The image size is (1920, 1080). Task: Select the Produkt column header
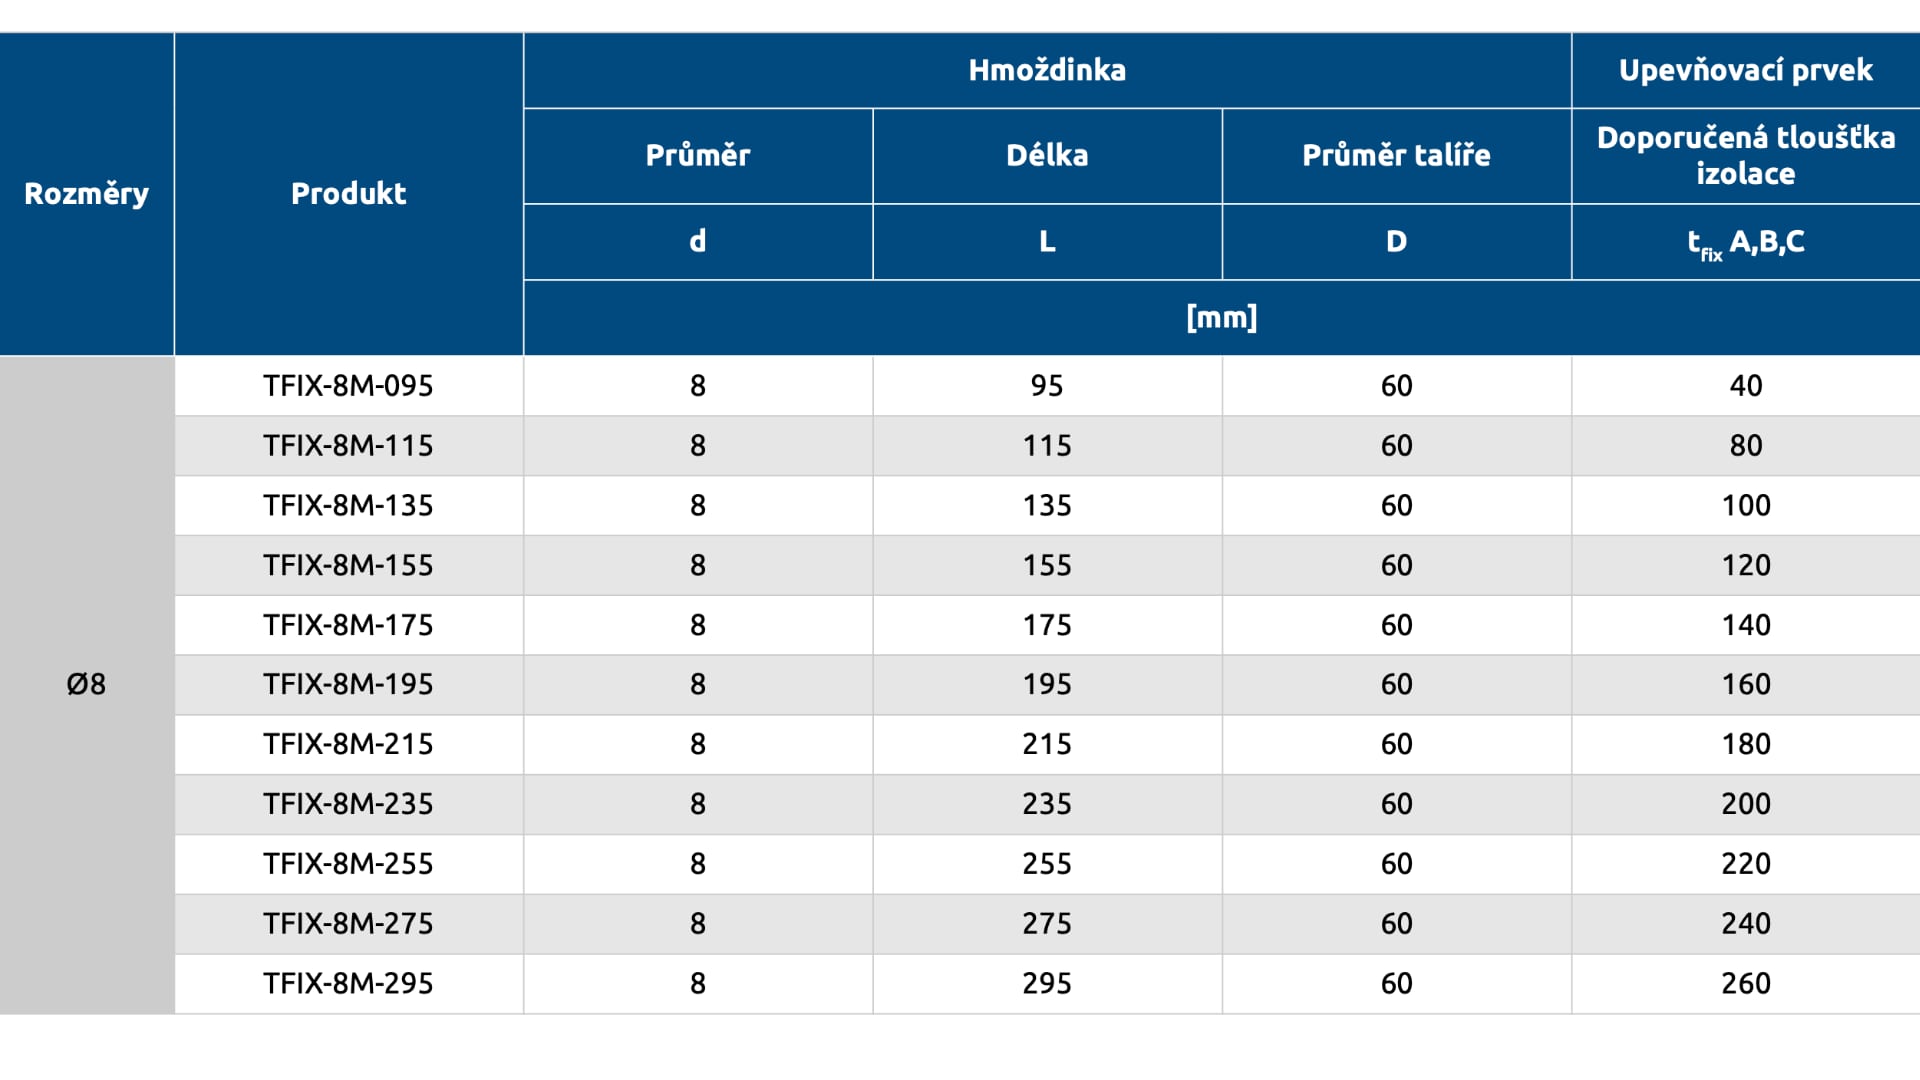(x=348, y=194)
